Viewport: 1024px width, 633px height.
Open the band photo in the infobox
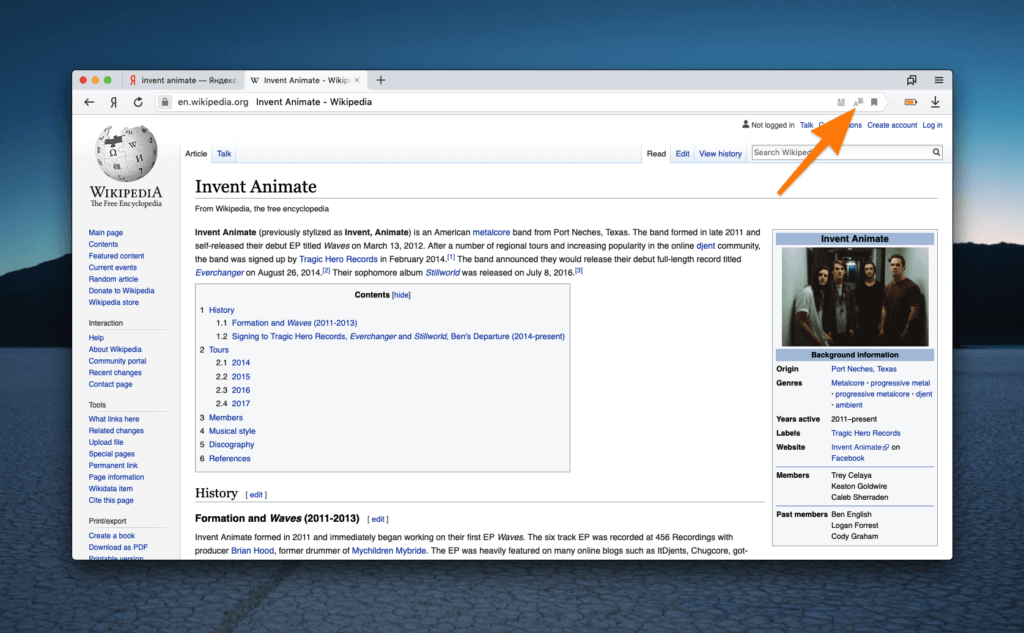(x=855, y=297)
